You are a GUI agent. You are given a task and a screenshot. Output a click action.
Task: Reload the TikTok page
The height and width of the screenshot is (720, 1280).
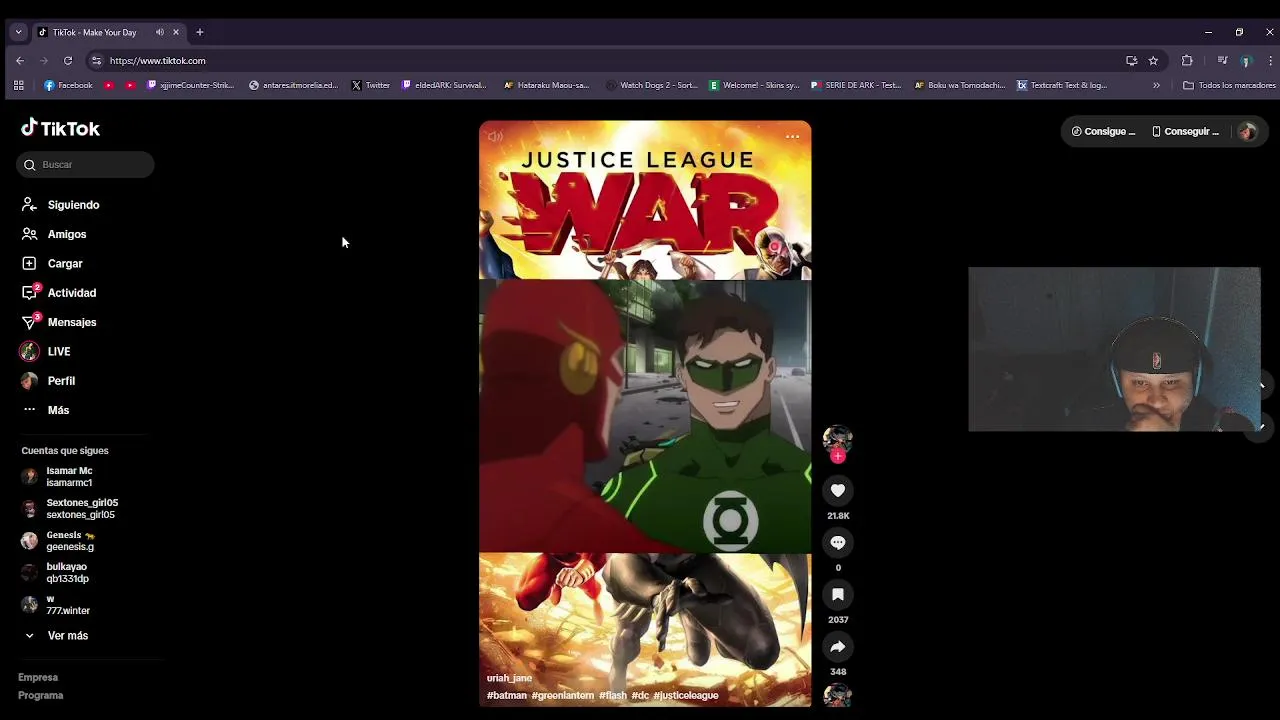point(68,61)
